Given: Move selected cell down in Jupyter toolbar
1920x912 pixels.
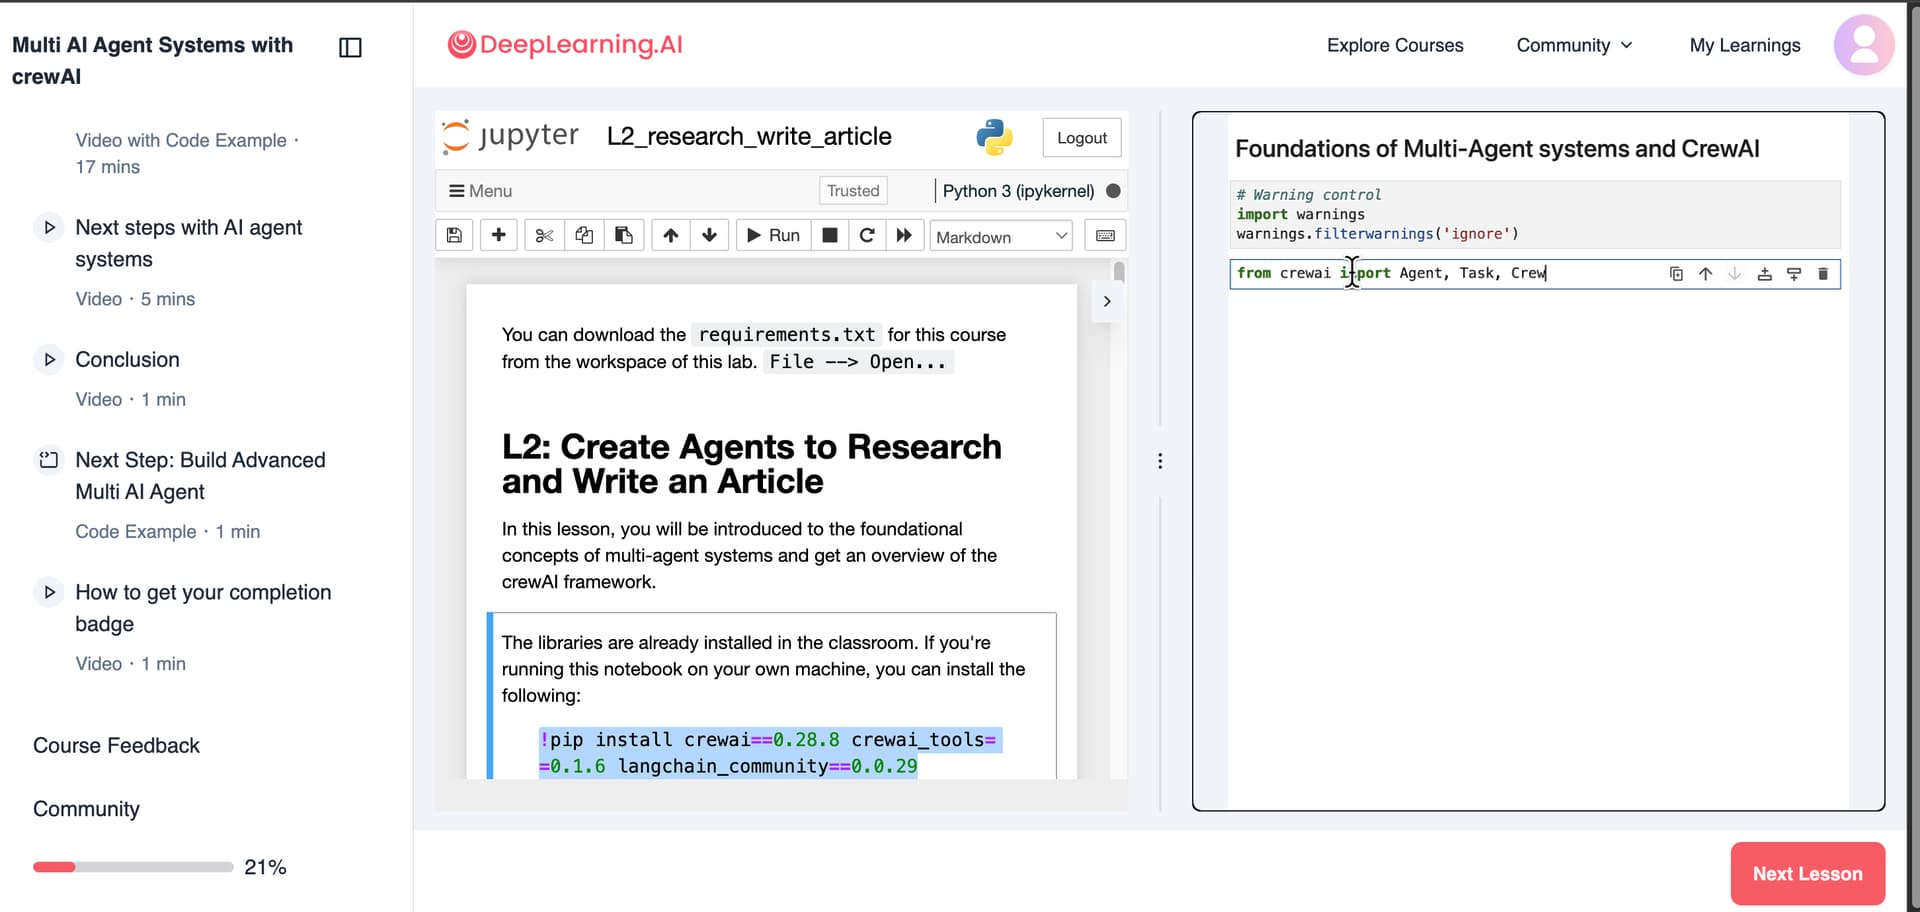Looking at the screenshot, I should pyautogui.click(x=709, y=235).
